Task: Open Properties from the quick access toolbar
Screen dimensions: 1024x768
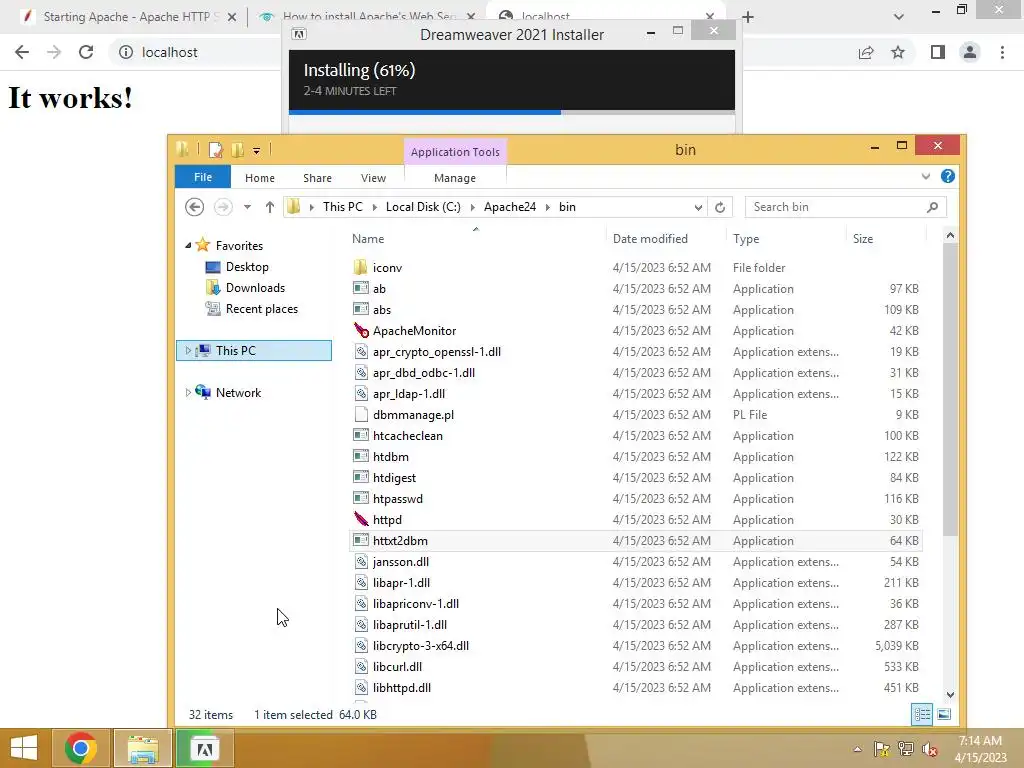Action: point(216,150)
